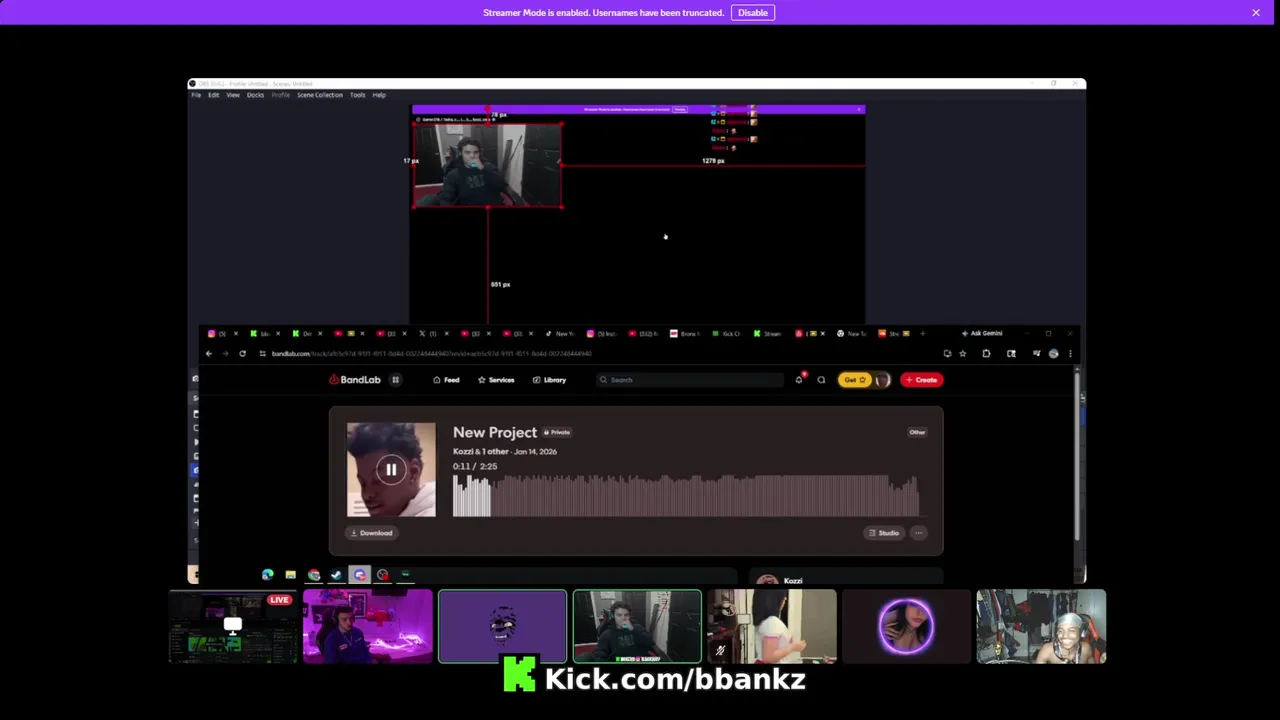Select the pink-lit room participant tile

tap(368, 627)
